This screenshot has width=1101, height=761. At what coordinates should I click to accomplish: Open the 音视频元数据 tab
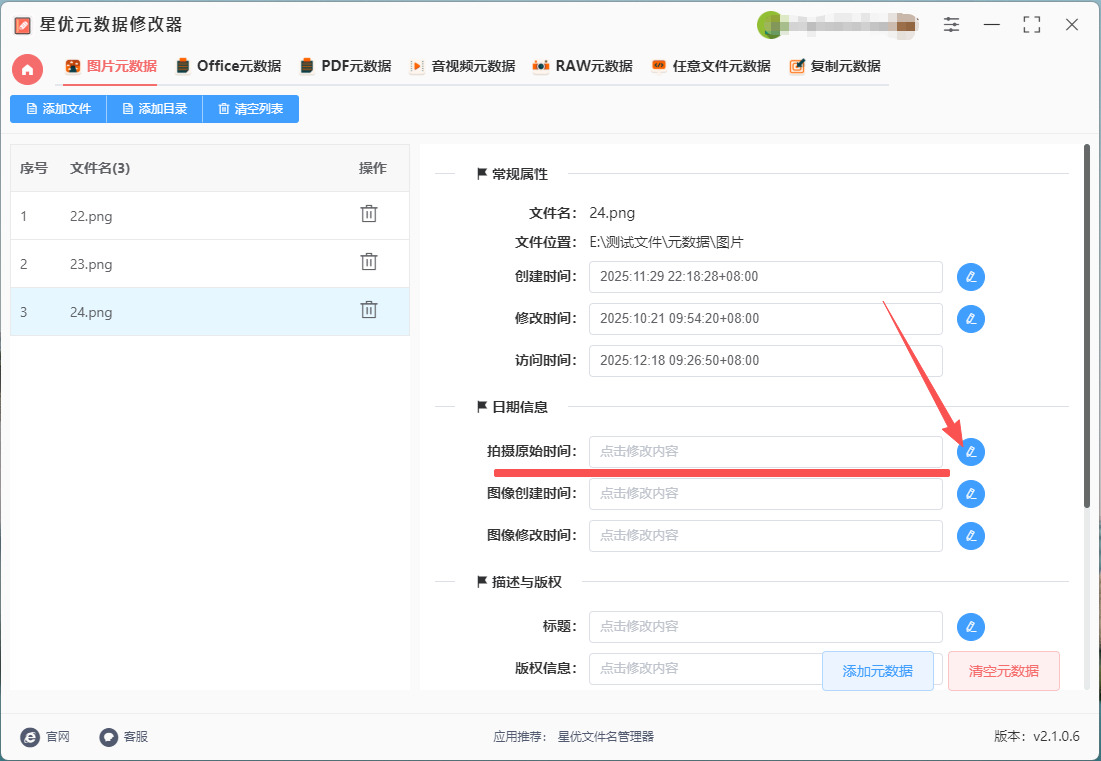point(462,66)
